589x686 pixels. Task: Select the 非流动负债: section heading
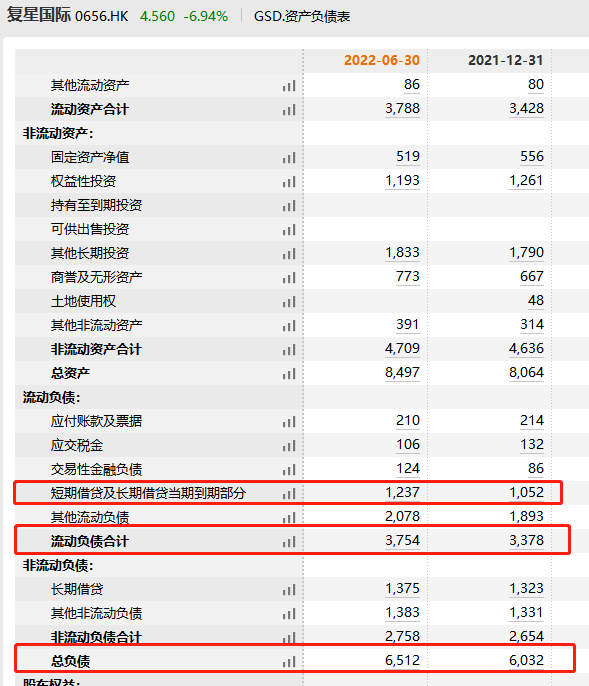(58, 566)
